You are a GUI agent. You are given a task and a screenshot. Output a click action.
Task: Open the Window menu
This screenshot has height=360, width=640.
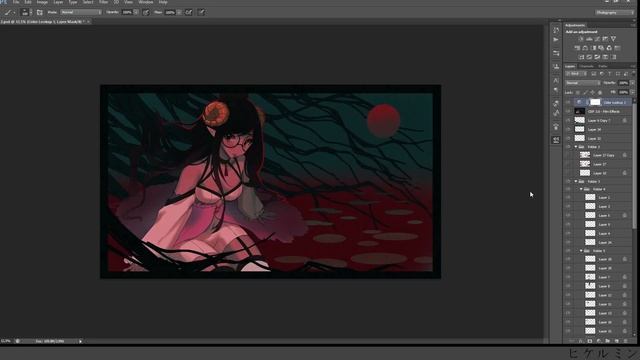[x=146, y=2]
